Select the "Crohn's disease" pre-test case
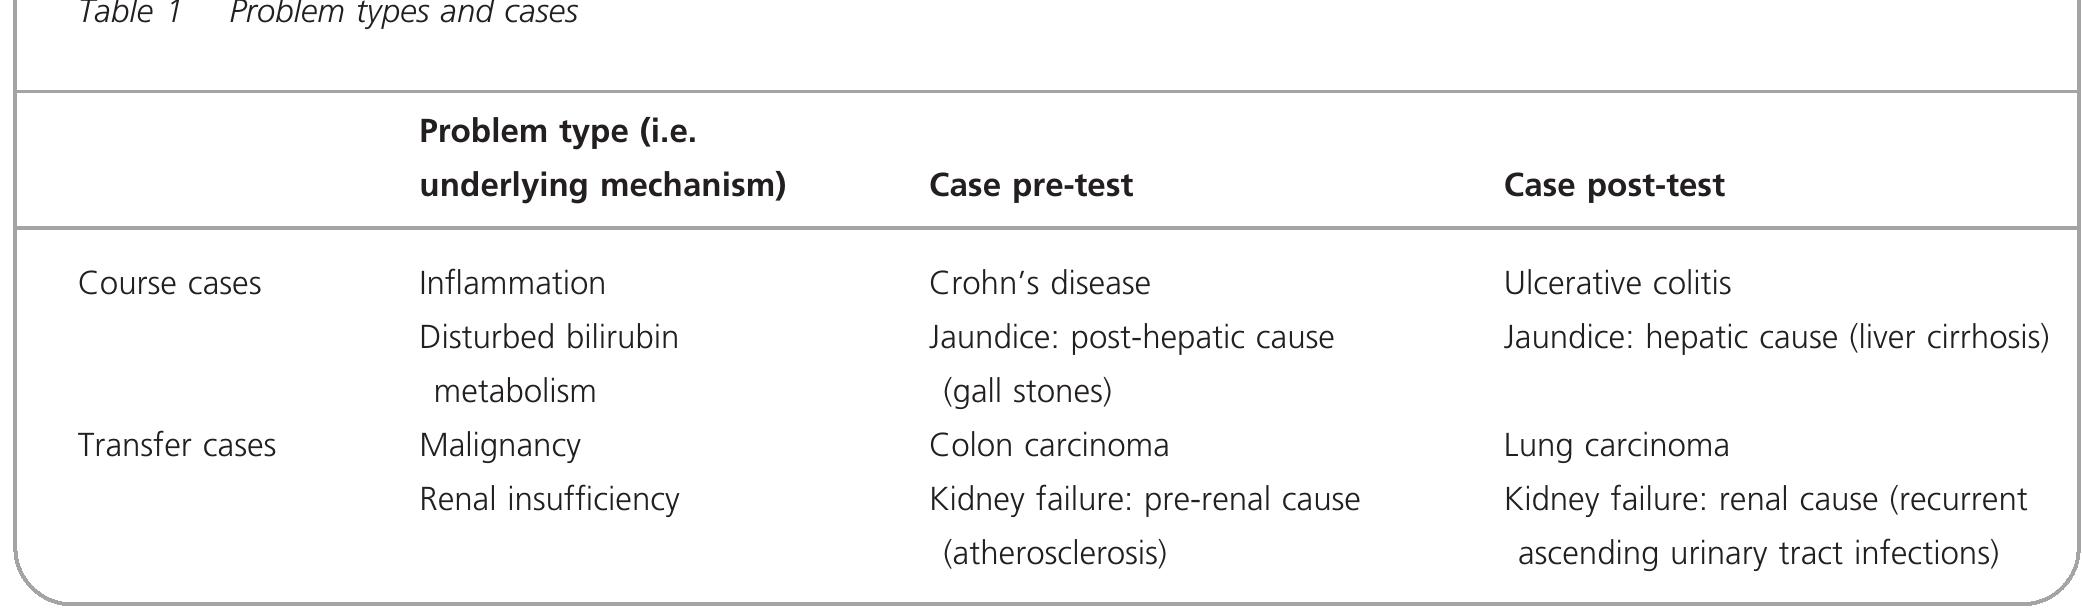The image size is (2082, 609). (x=1039, y=283)
